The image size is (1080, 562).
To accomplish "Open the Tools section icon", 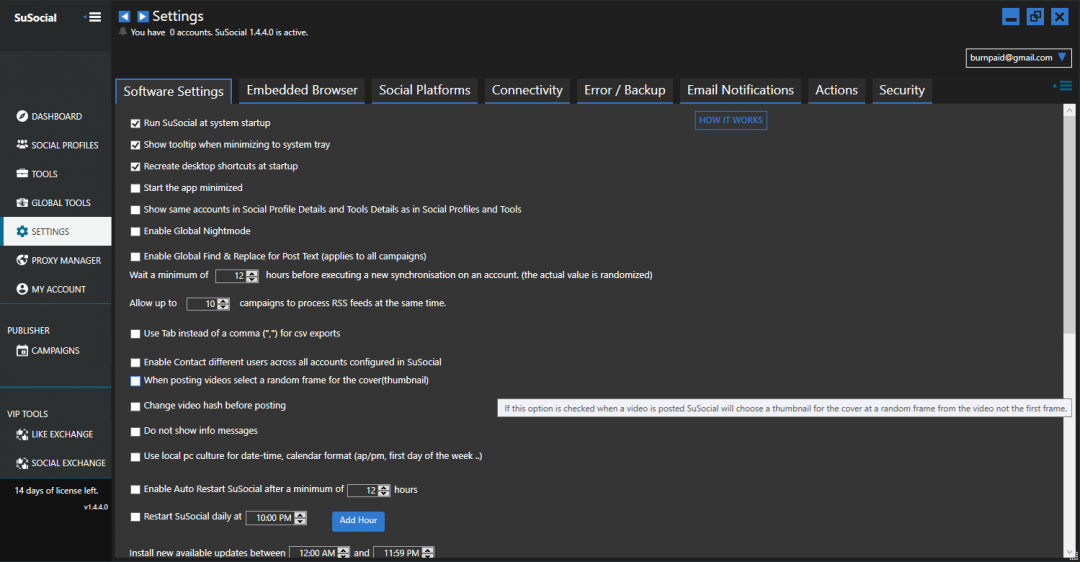I will coord(22,175).
